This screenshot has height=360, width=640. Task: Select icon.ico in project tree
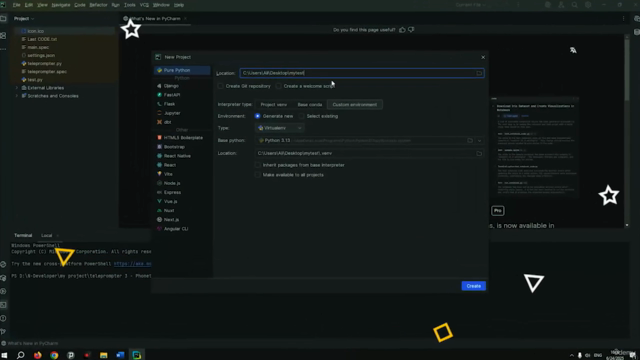point(35,31)
